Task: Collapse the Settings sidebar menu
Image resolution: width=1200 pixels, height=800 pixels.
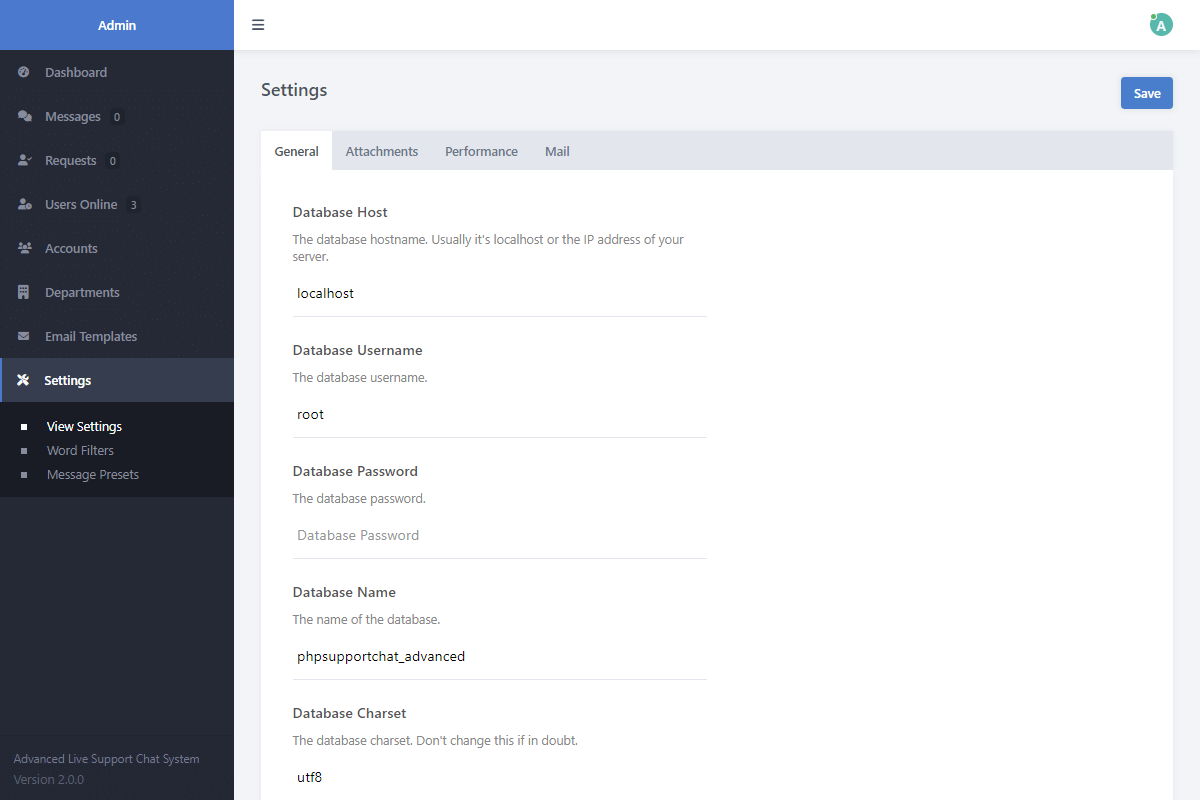Action: (x=117, y=380)
